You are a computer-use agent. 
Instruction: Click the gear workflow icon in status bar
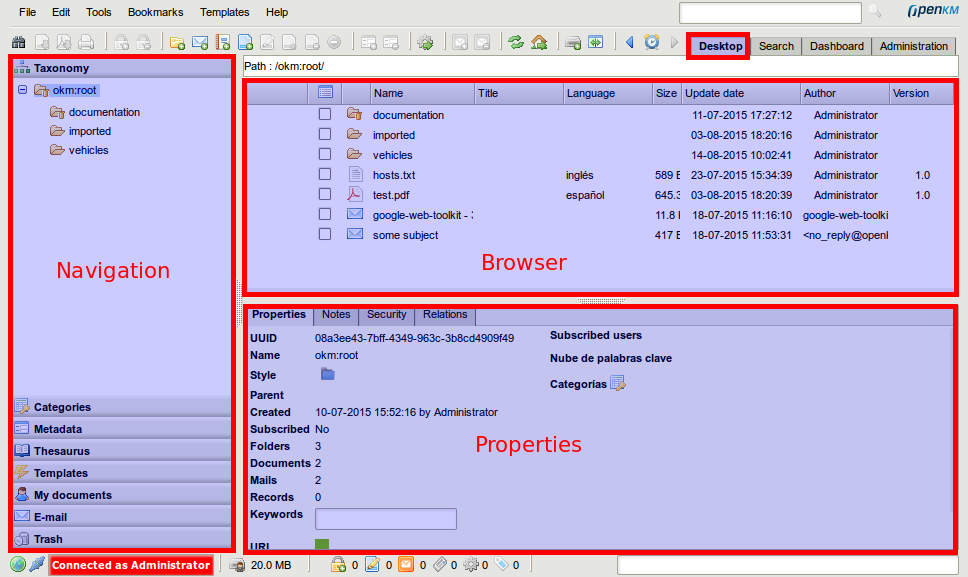pos(471,564)
